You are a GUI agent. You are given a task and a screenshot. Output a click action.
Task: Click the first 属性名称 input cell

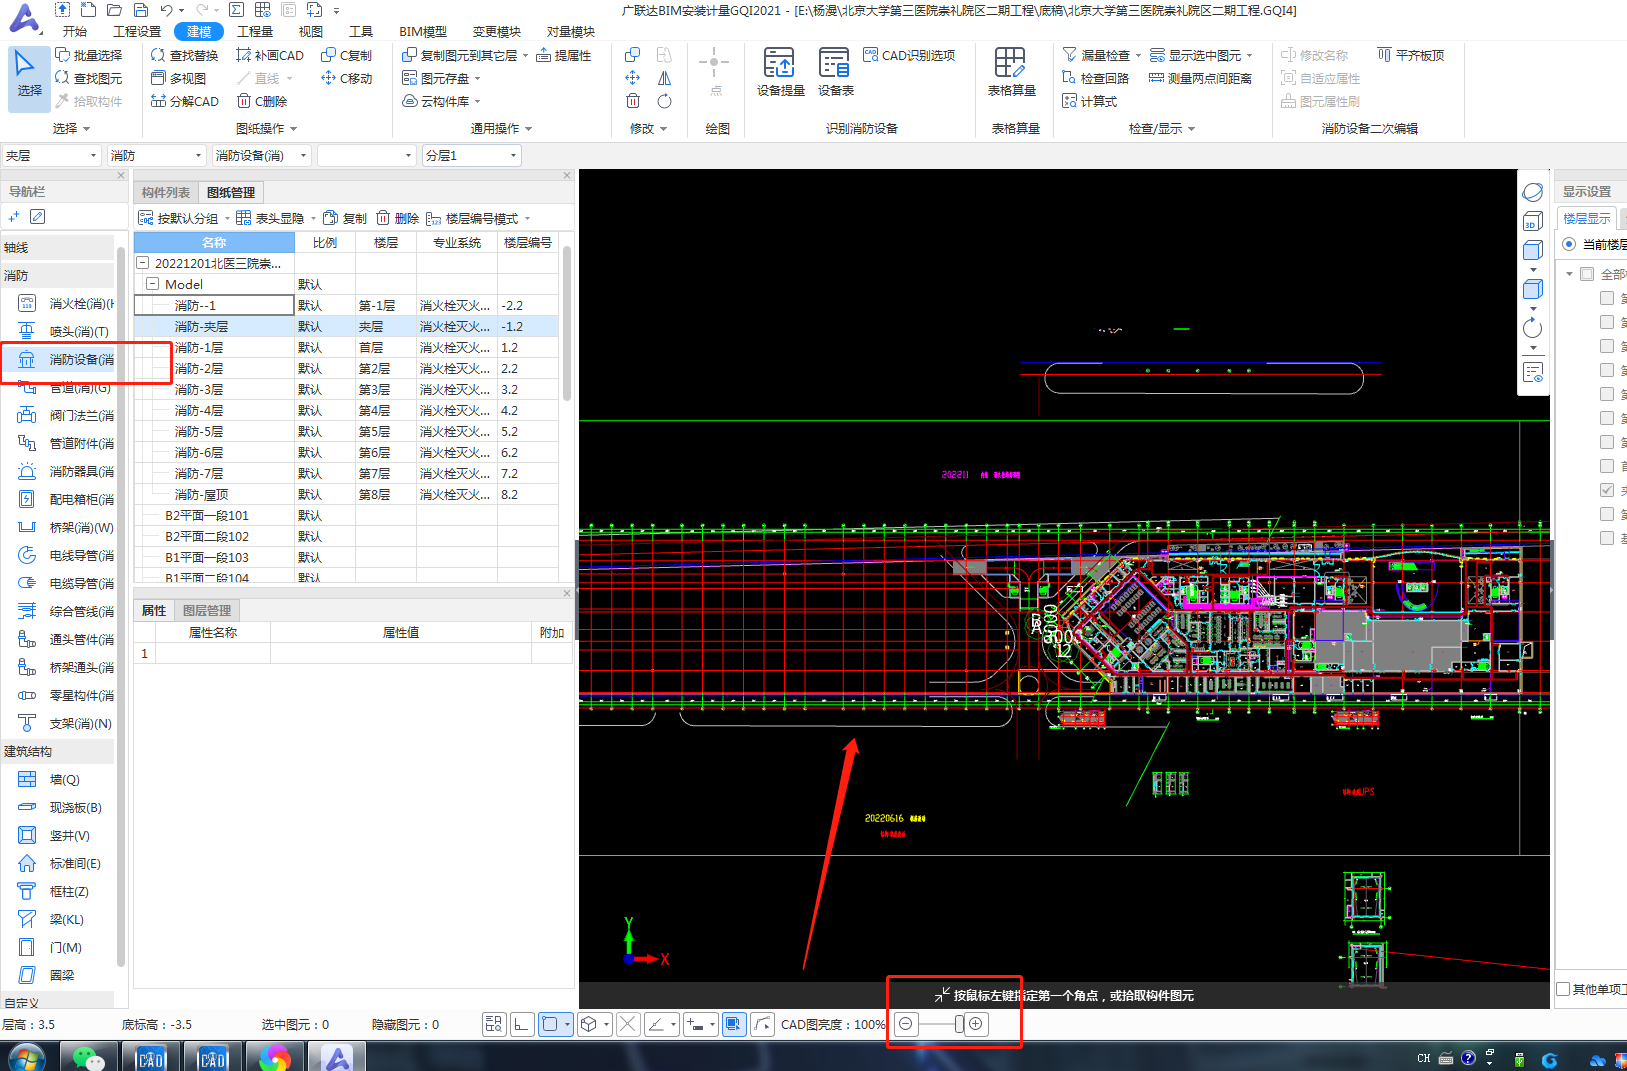(212, 653)
